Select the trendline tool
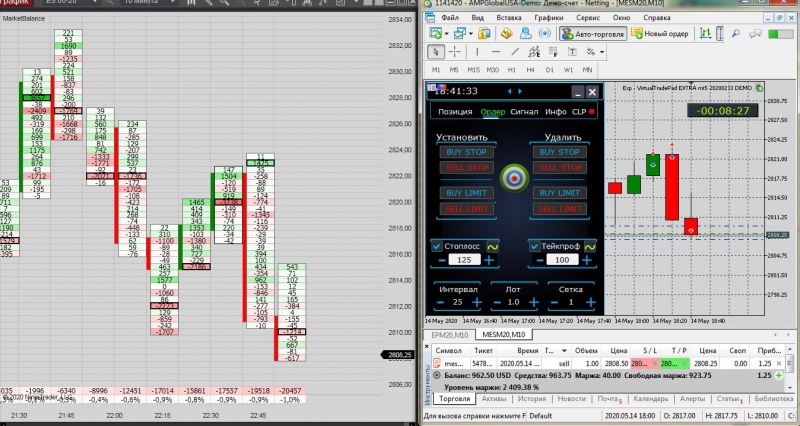Screen dimensions: 800x426 click(x=515, y=52)
